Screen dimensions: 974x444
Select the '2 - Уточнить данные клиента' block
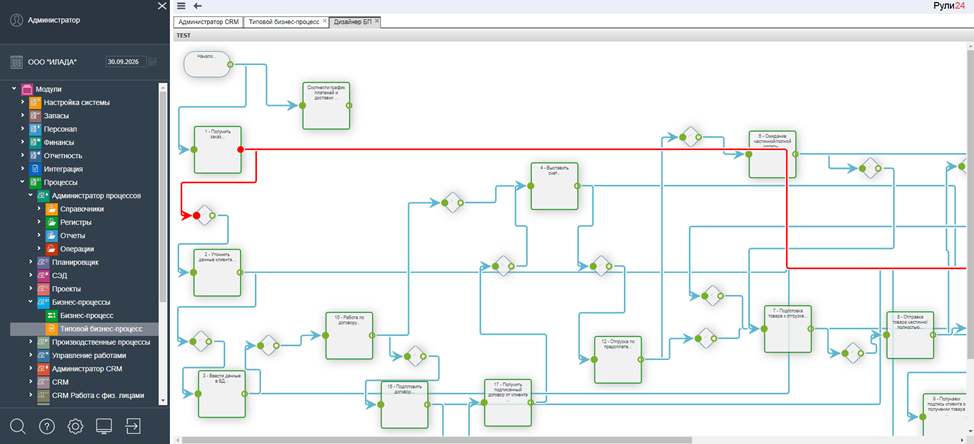(217, 272)
